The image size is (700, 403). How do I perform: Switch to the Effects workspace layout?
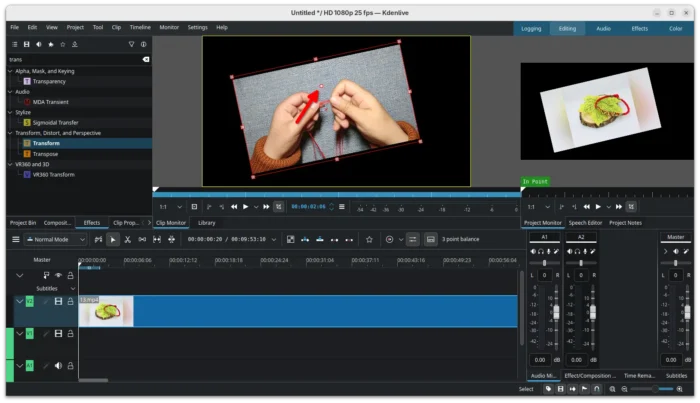point(639,29)
